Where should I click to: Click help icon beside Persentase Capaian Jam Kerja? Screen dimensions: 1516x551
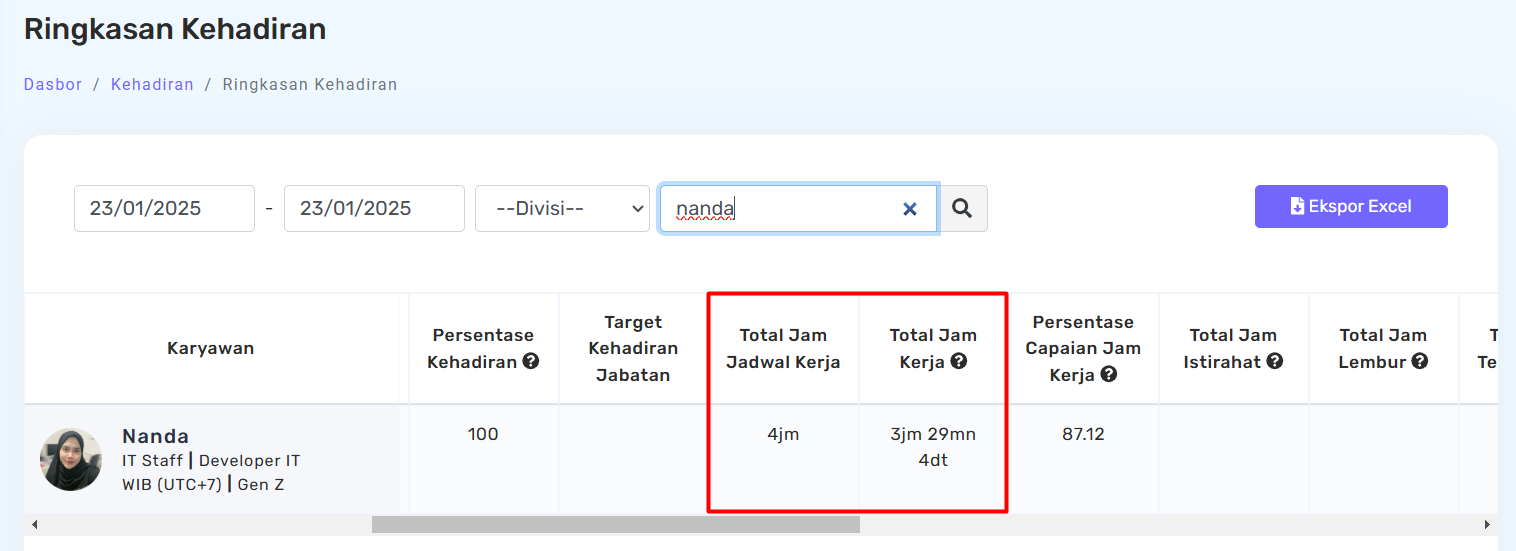pyautogui.click(x=1109, y=374)
